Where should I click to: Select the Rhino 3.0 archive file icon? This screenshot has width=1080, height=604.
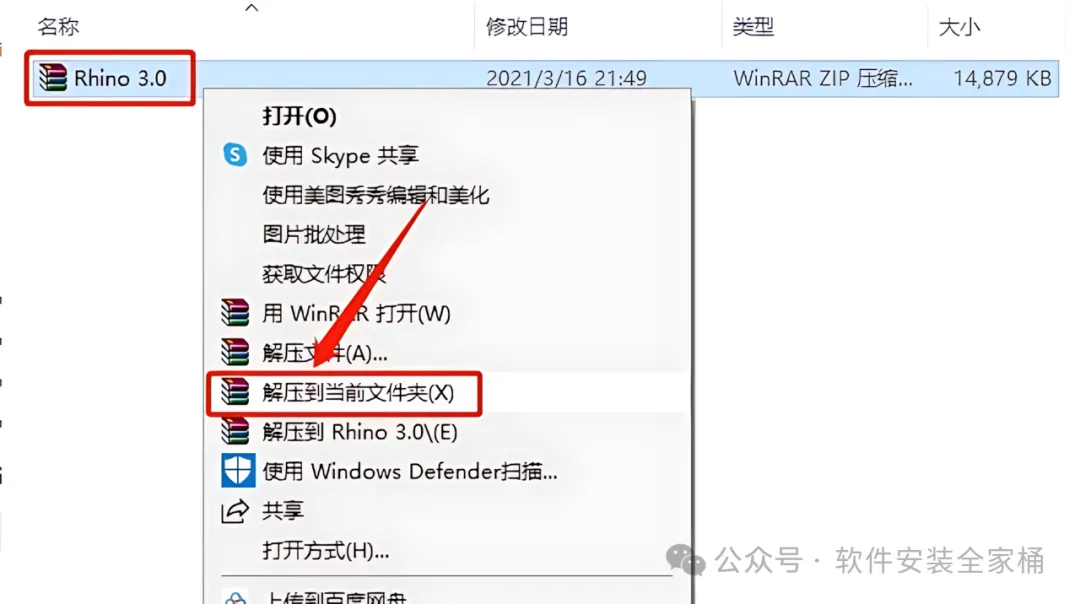(52, 77)
